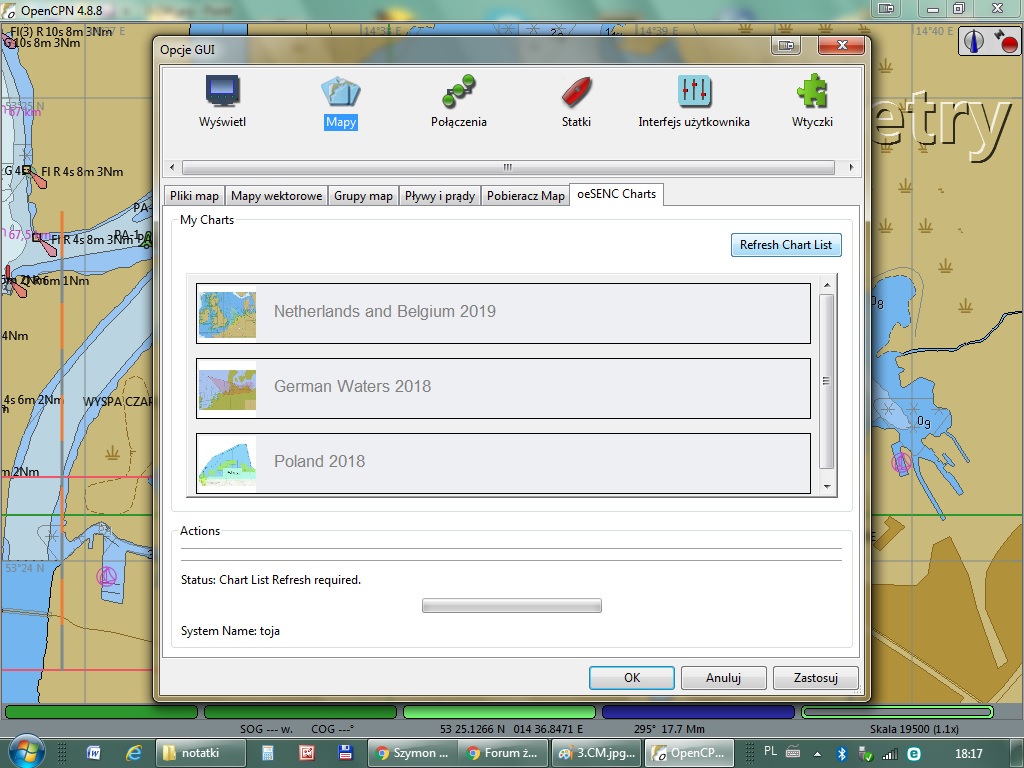The width and height of the screenshot is (1024, 768).
Task: Click the 'Status: Chart List Refresh required.' text
Action: 271,580
